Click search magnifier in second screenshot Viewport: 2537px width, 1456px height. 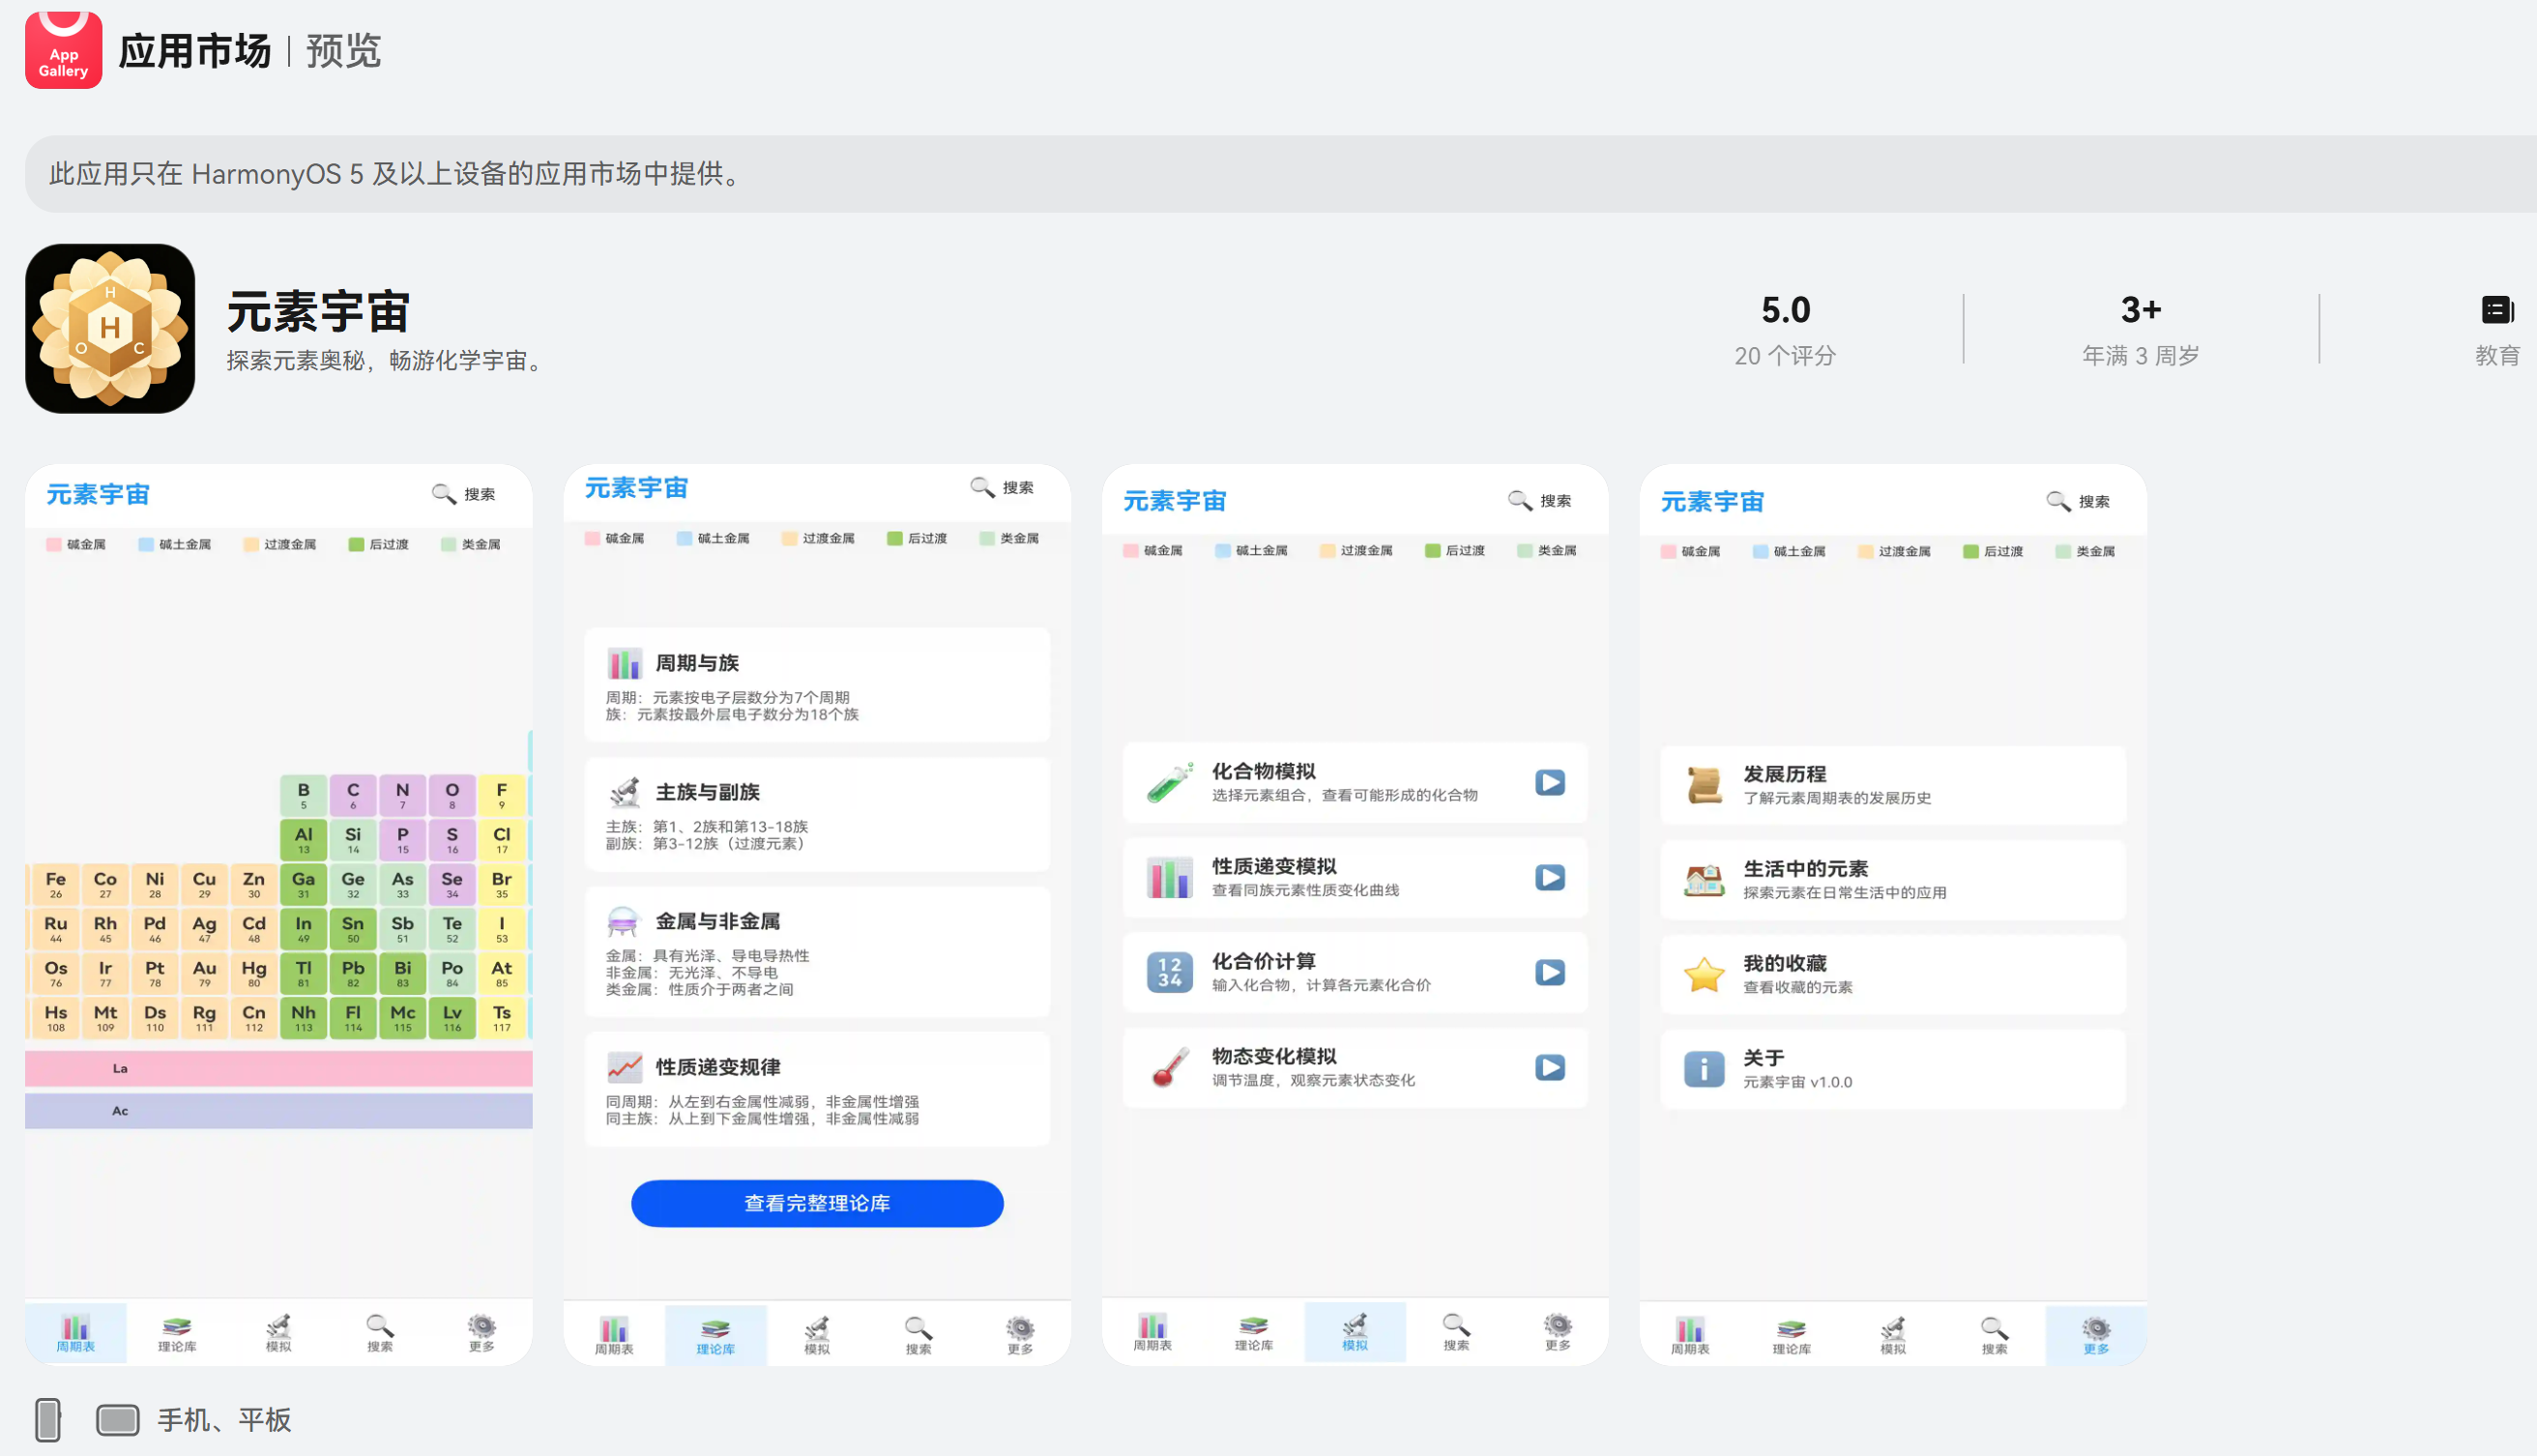(982, 487)
